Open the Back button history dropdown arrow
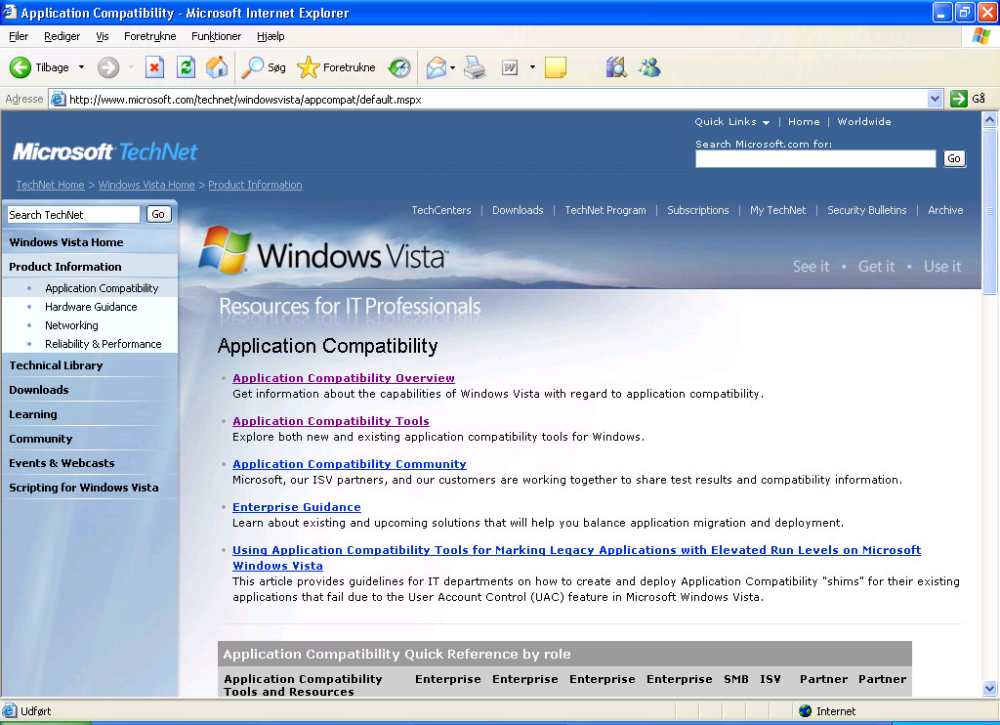This screenshot has height=725, width=1000. click(x=81, y=67)
